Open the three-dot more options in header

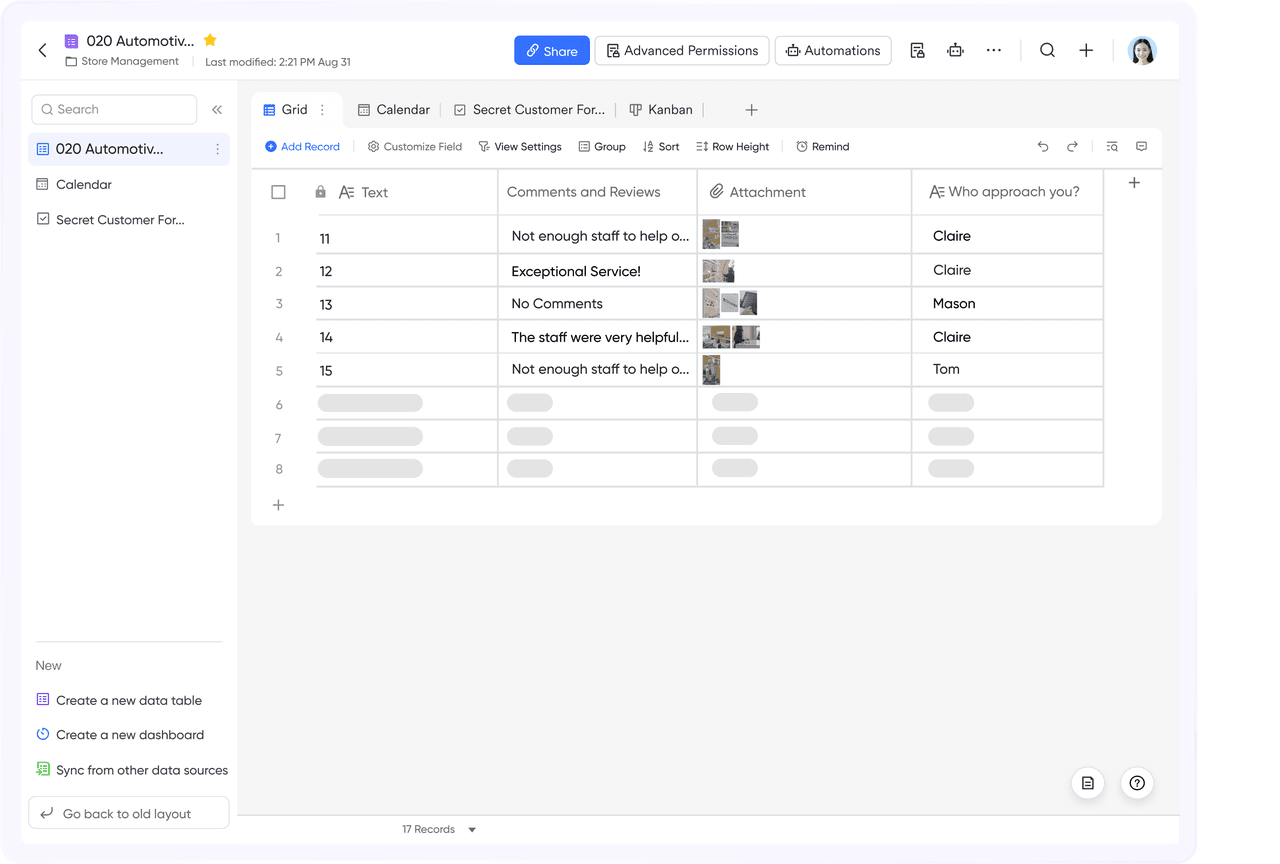click(x=993, y=50)
